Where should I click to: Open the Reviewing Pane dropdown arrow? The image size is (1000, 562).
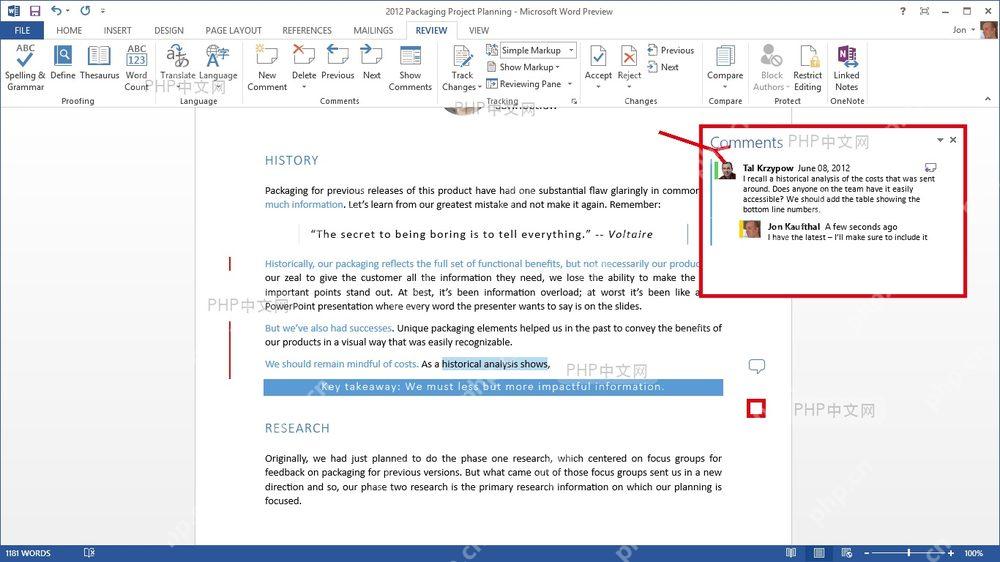[x=570, y=84]
